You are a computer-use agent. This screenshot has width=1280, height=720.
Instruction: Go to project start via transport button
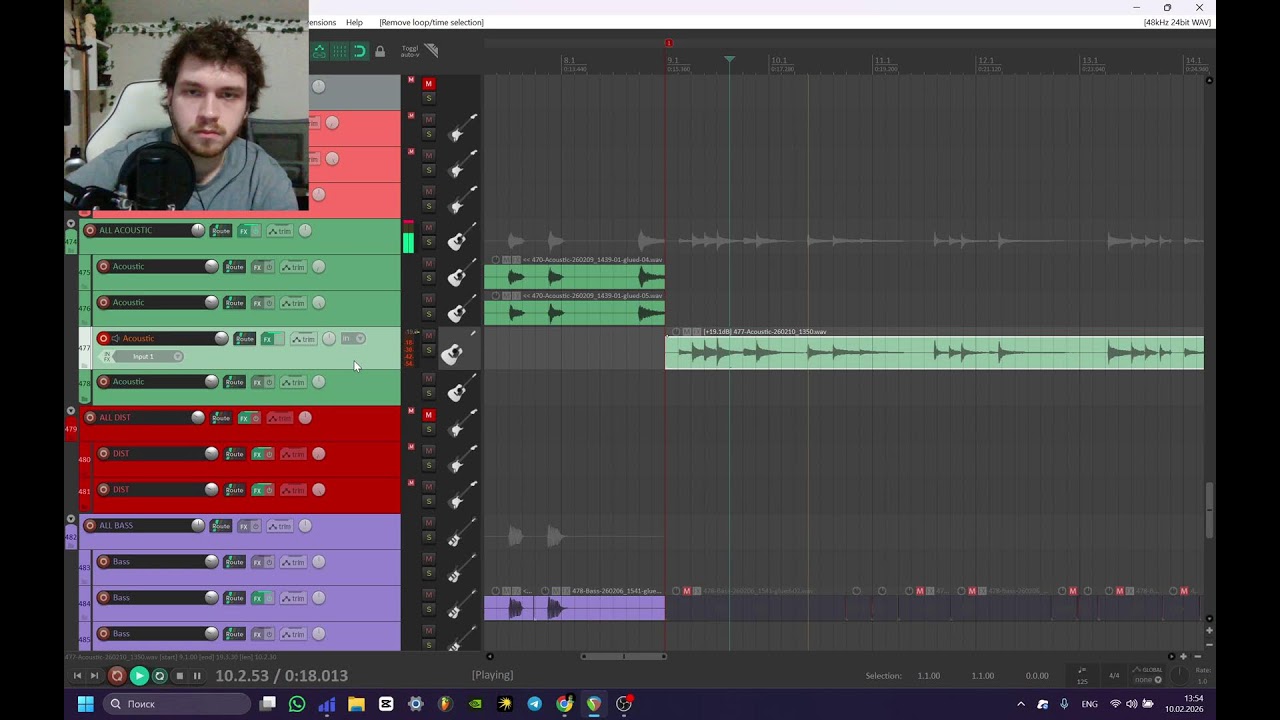pyautogui.click(x=77, y=676)
